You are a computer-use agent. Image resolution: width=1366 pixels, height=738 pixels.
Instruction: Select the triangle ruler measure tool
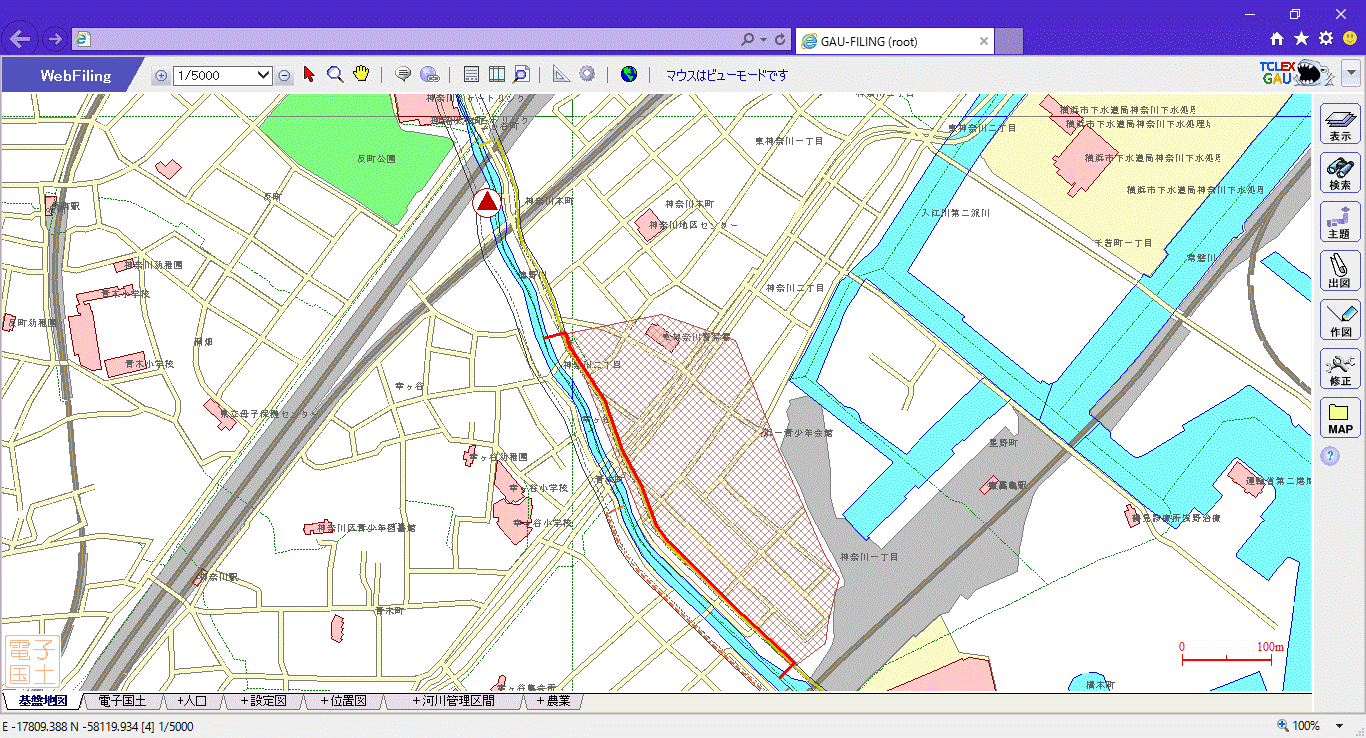point(561,75)
